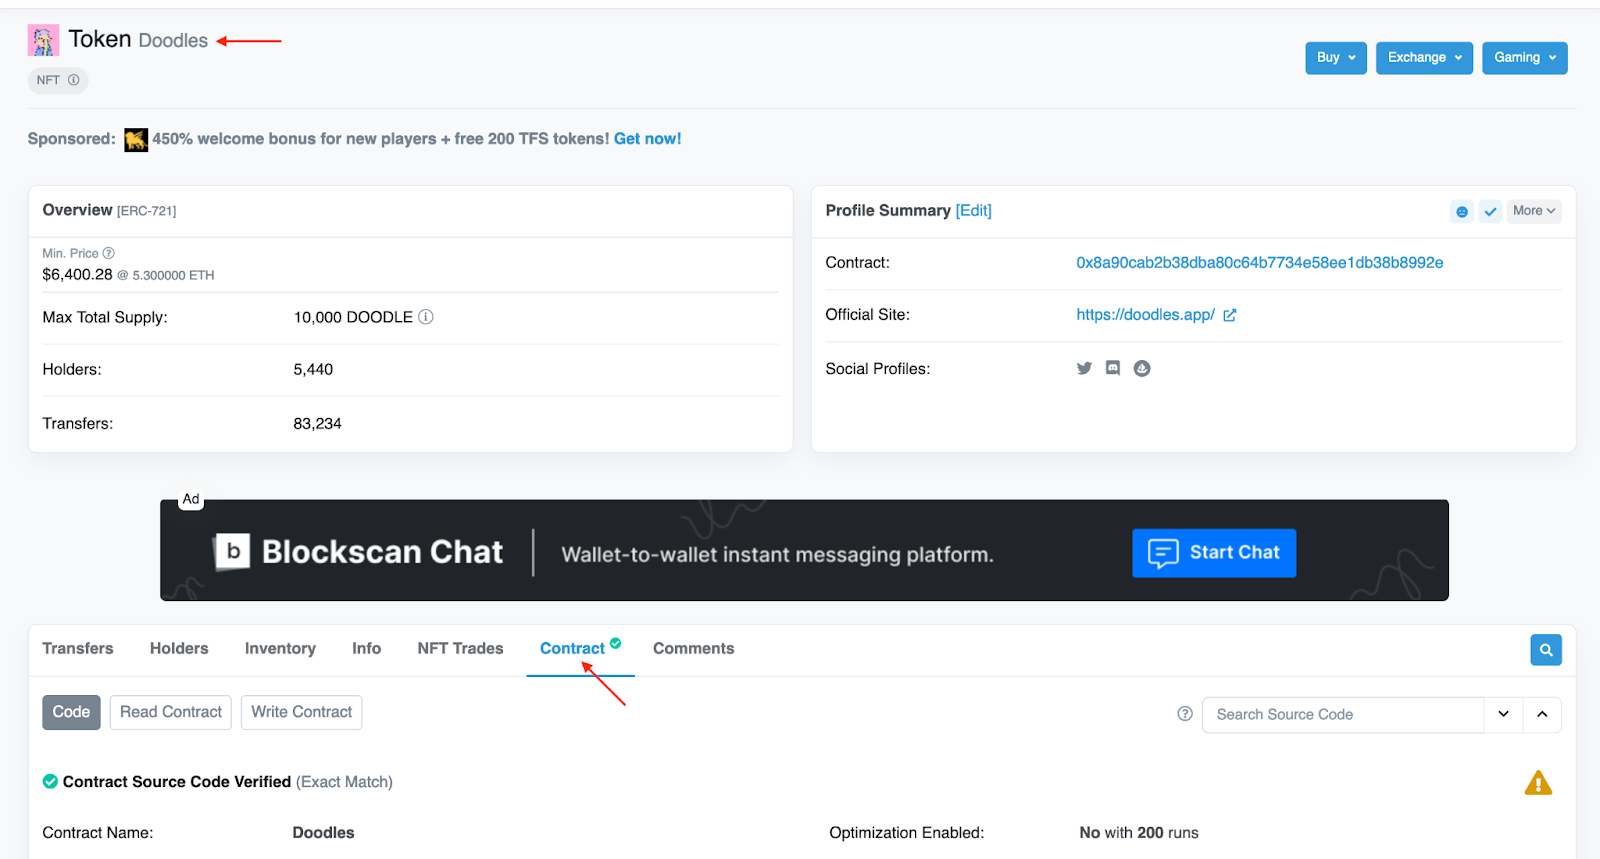Expand the More dropdown in Profile Summary

(x=1534, y=211)
